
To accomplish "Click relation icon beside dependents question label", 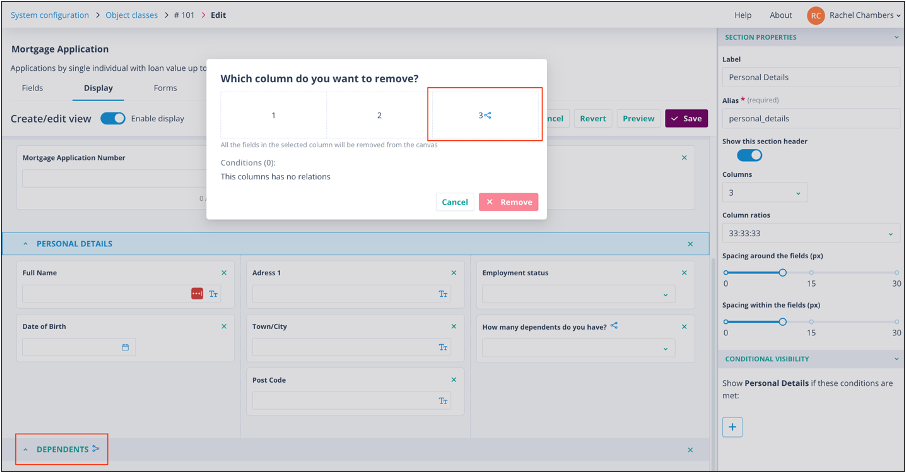I will pos(614,326).
